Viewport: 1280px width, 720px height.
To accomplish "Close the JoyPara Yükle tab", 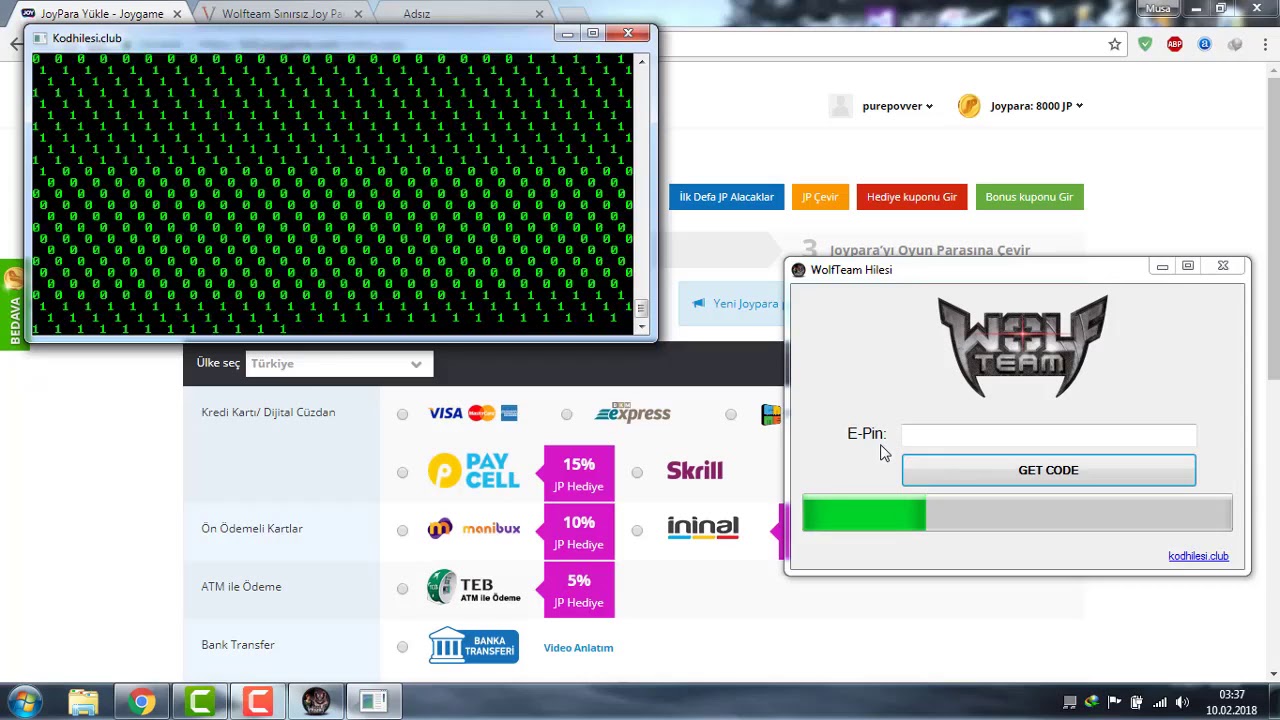I will (x=179, y=14).
